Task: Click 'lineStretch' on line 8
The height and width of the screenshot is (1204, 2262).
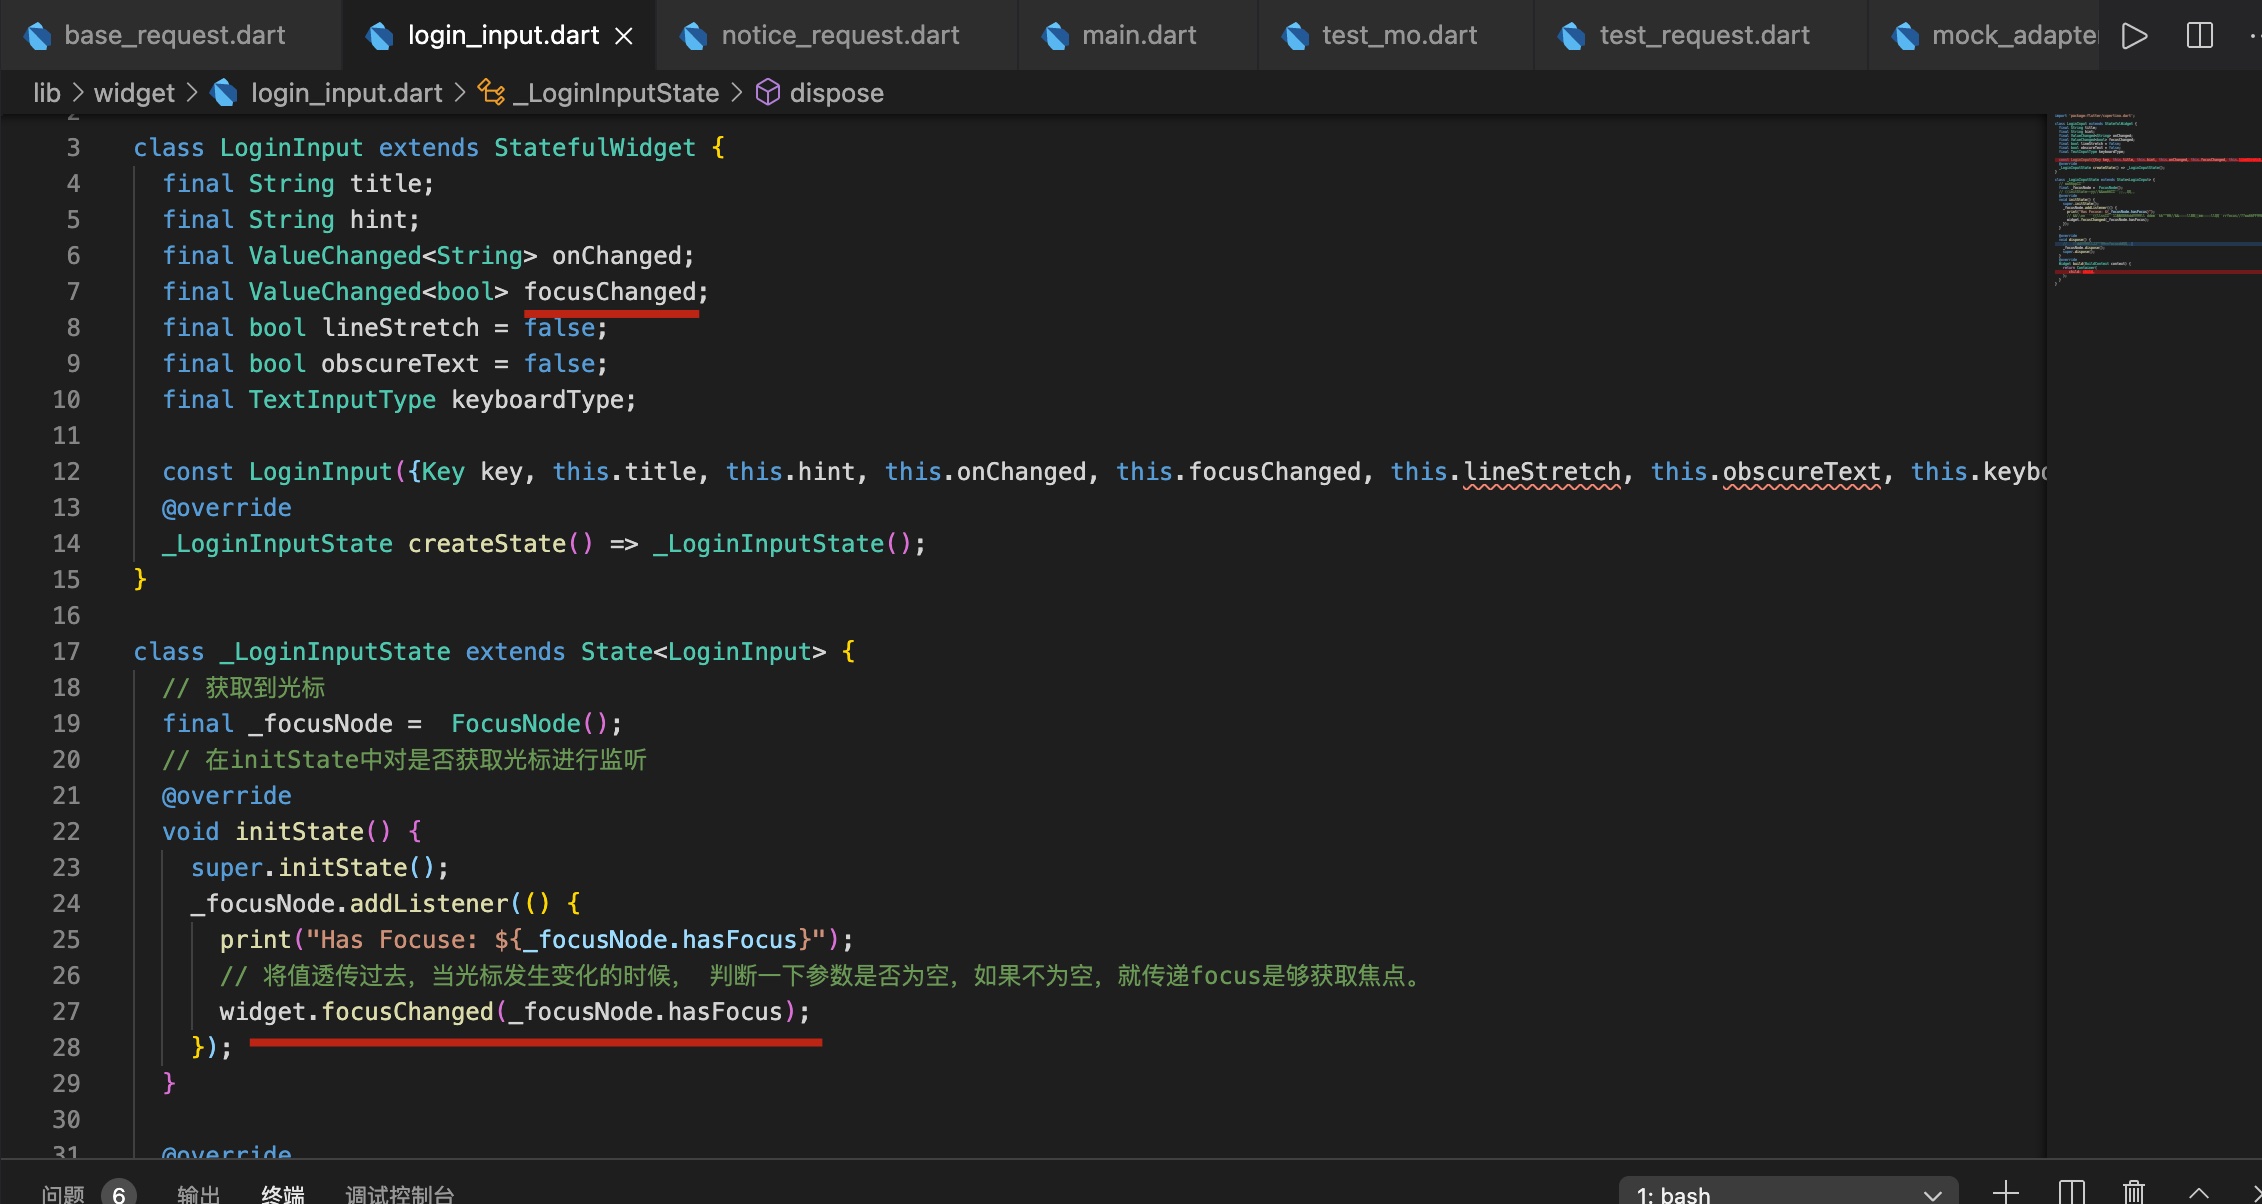Action: (400, 328)
